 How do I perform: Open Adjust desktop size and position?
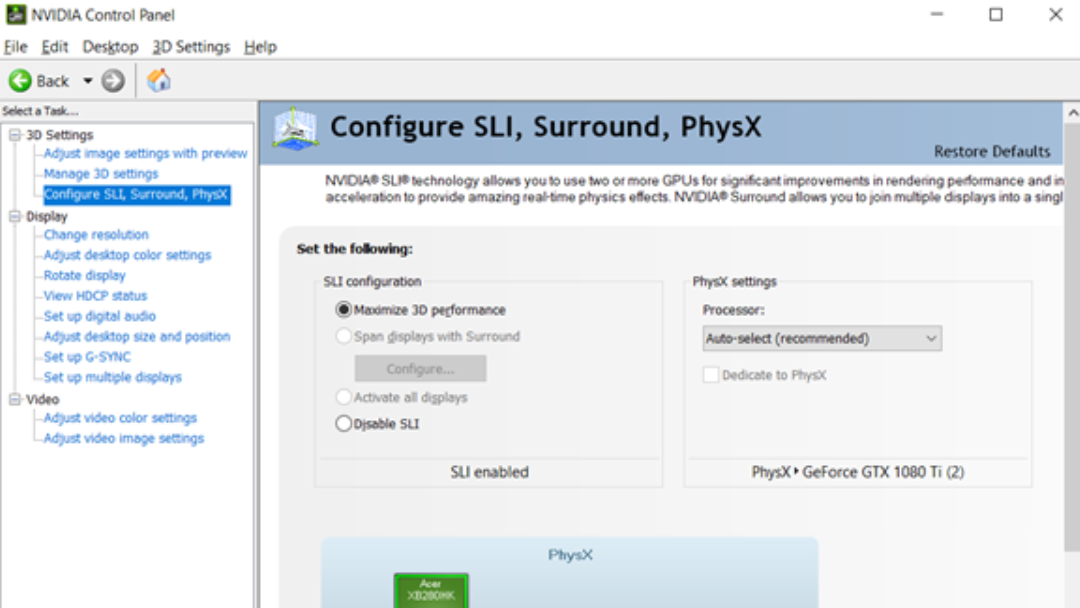tap(136, 337)
